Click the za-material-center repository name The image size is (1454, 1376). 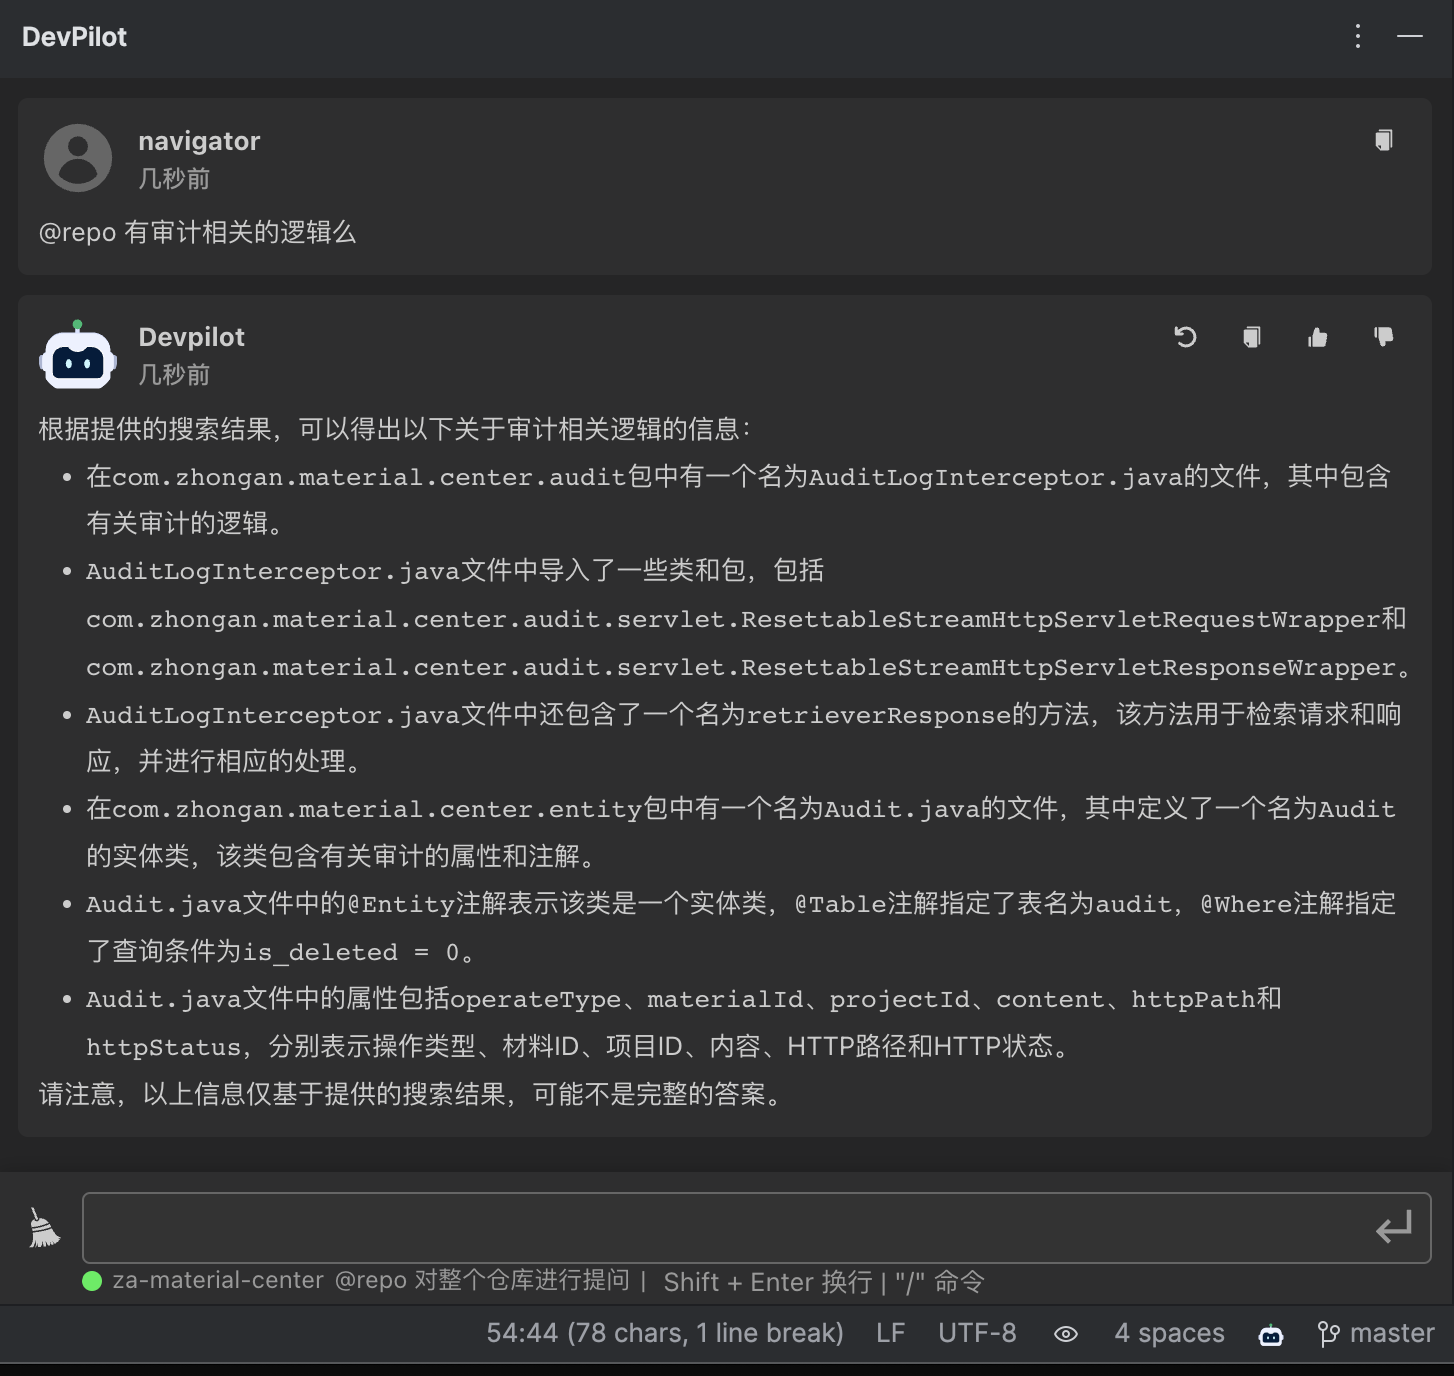pyautogui.click(x=218, y=1281)
